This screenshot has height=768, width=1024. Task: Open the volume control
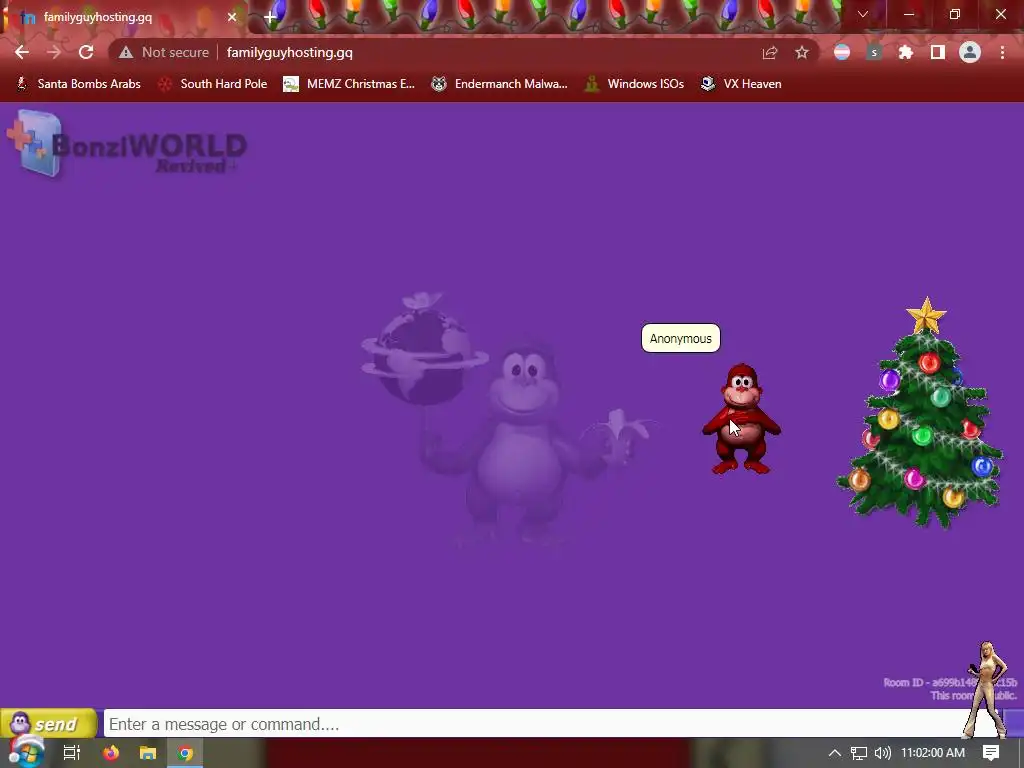(x=882, y=753)
